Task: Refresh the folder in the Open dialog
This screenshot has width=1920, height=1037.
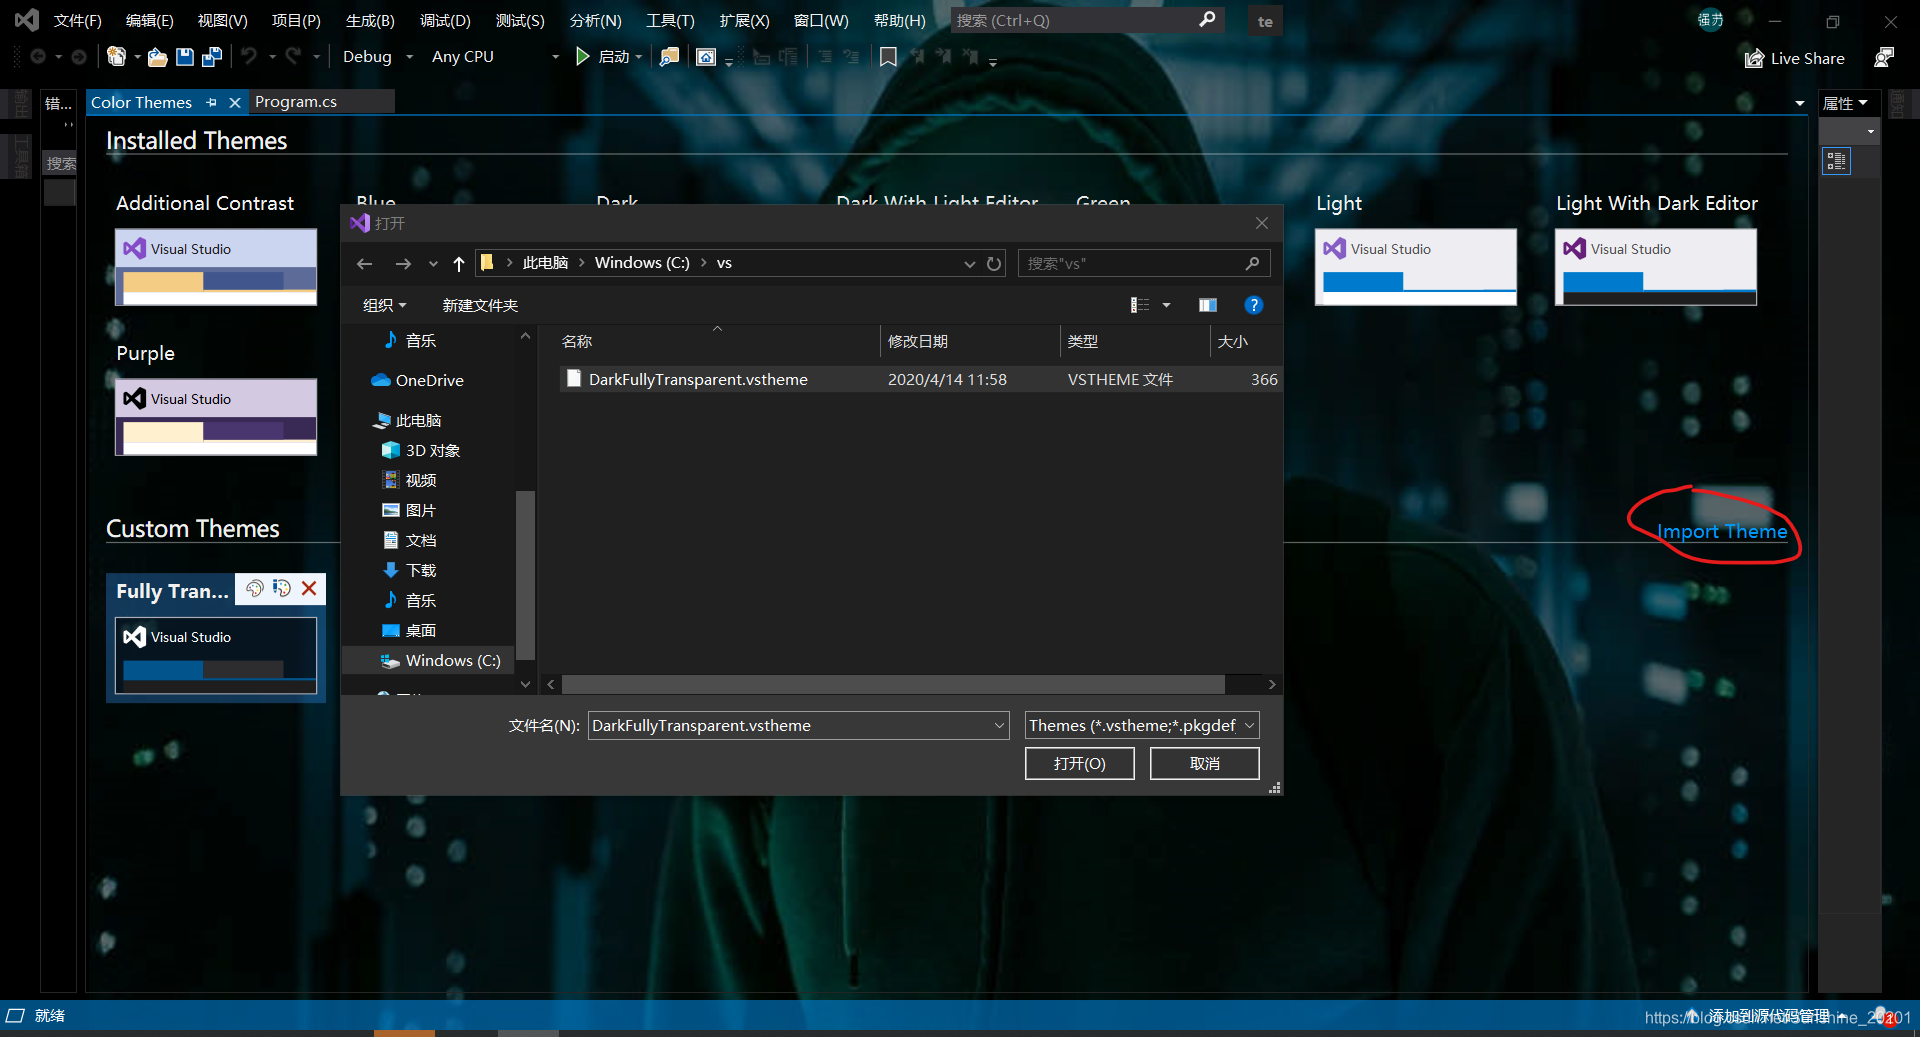Action: 994,264
